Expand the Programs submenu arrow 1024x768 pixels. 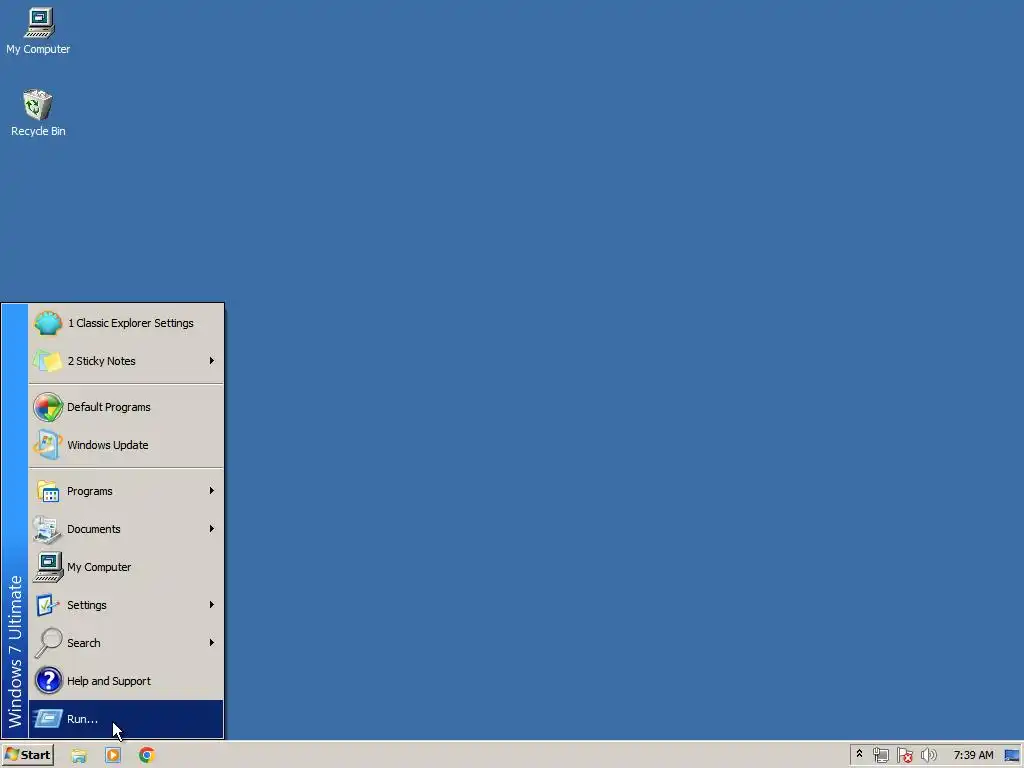point(212,490)
